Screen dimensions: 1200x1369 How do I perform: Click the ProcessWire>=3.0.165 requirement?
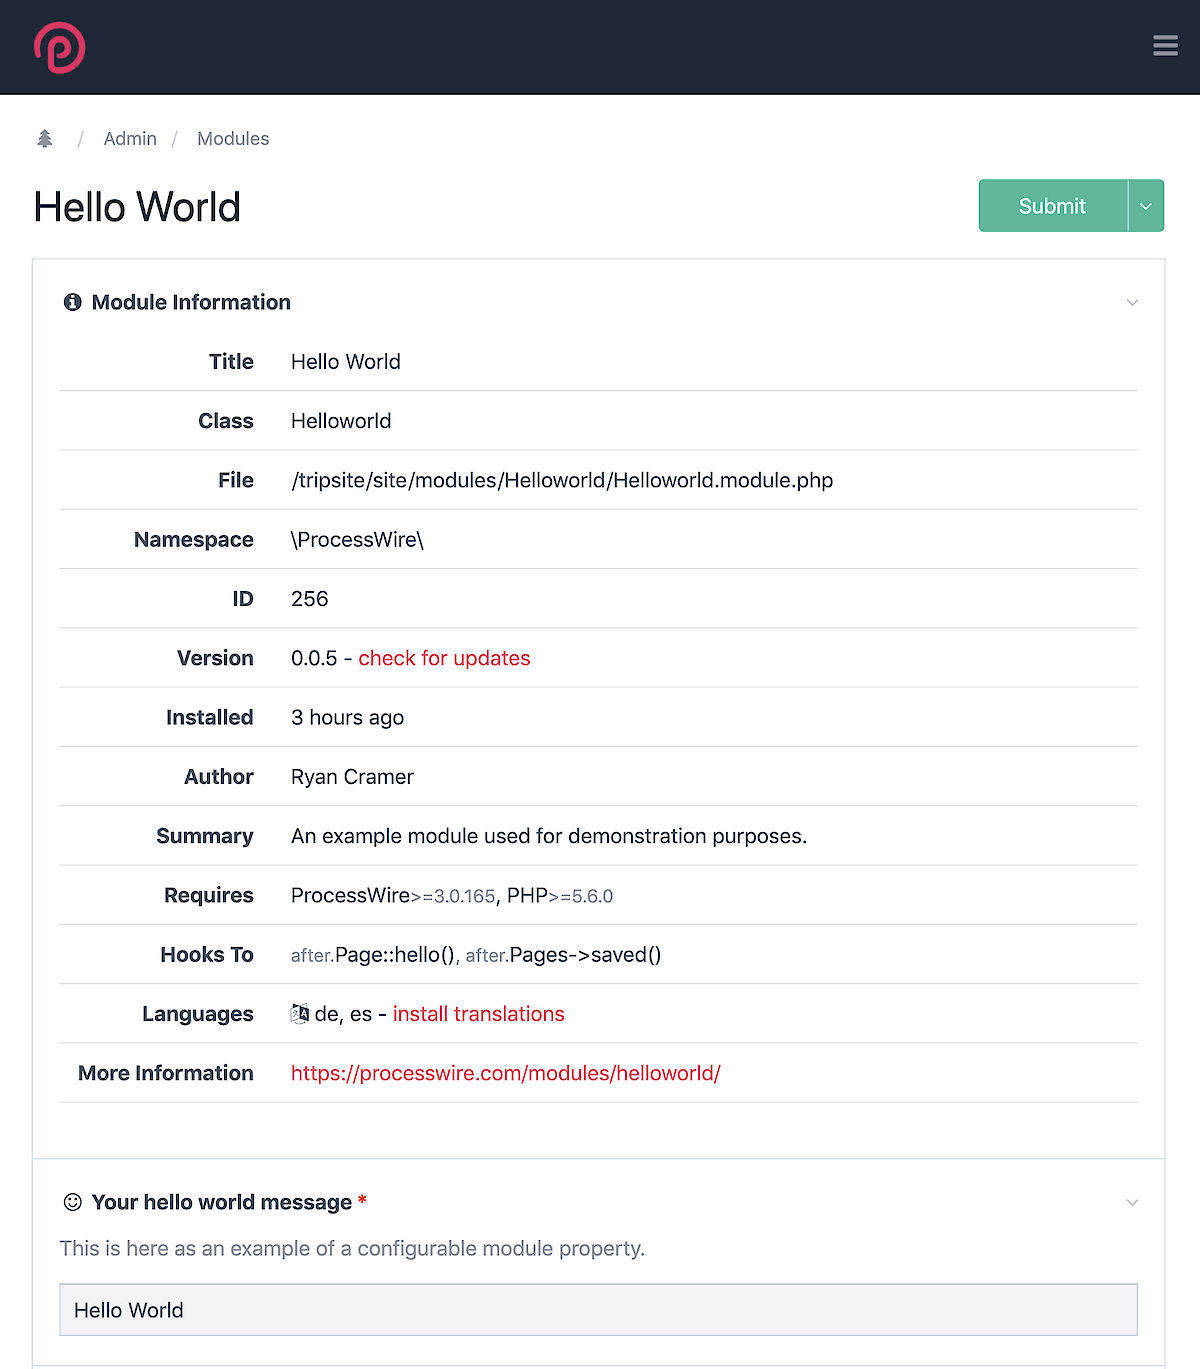[x=393, y=896]
